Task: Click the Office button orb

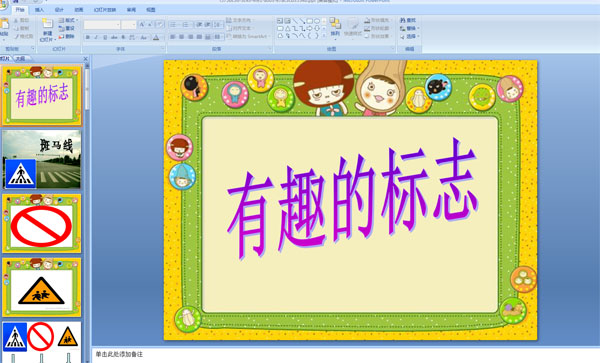Action: click(3, 5)
